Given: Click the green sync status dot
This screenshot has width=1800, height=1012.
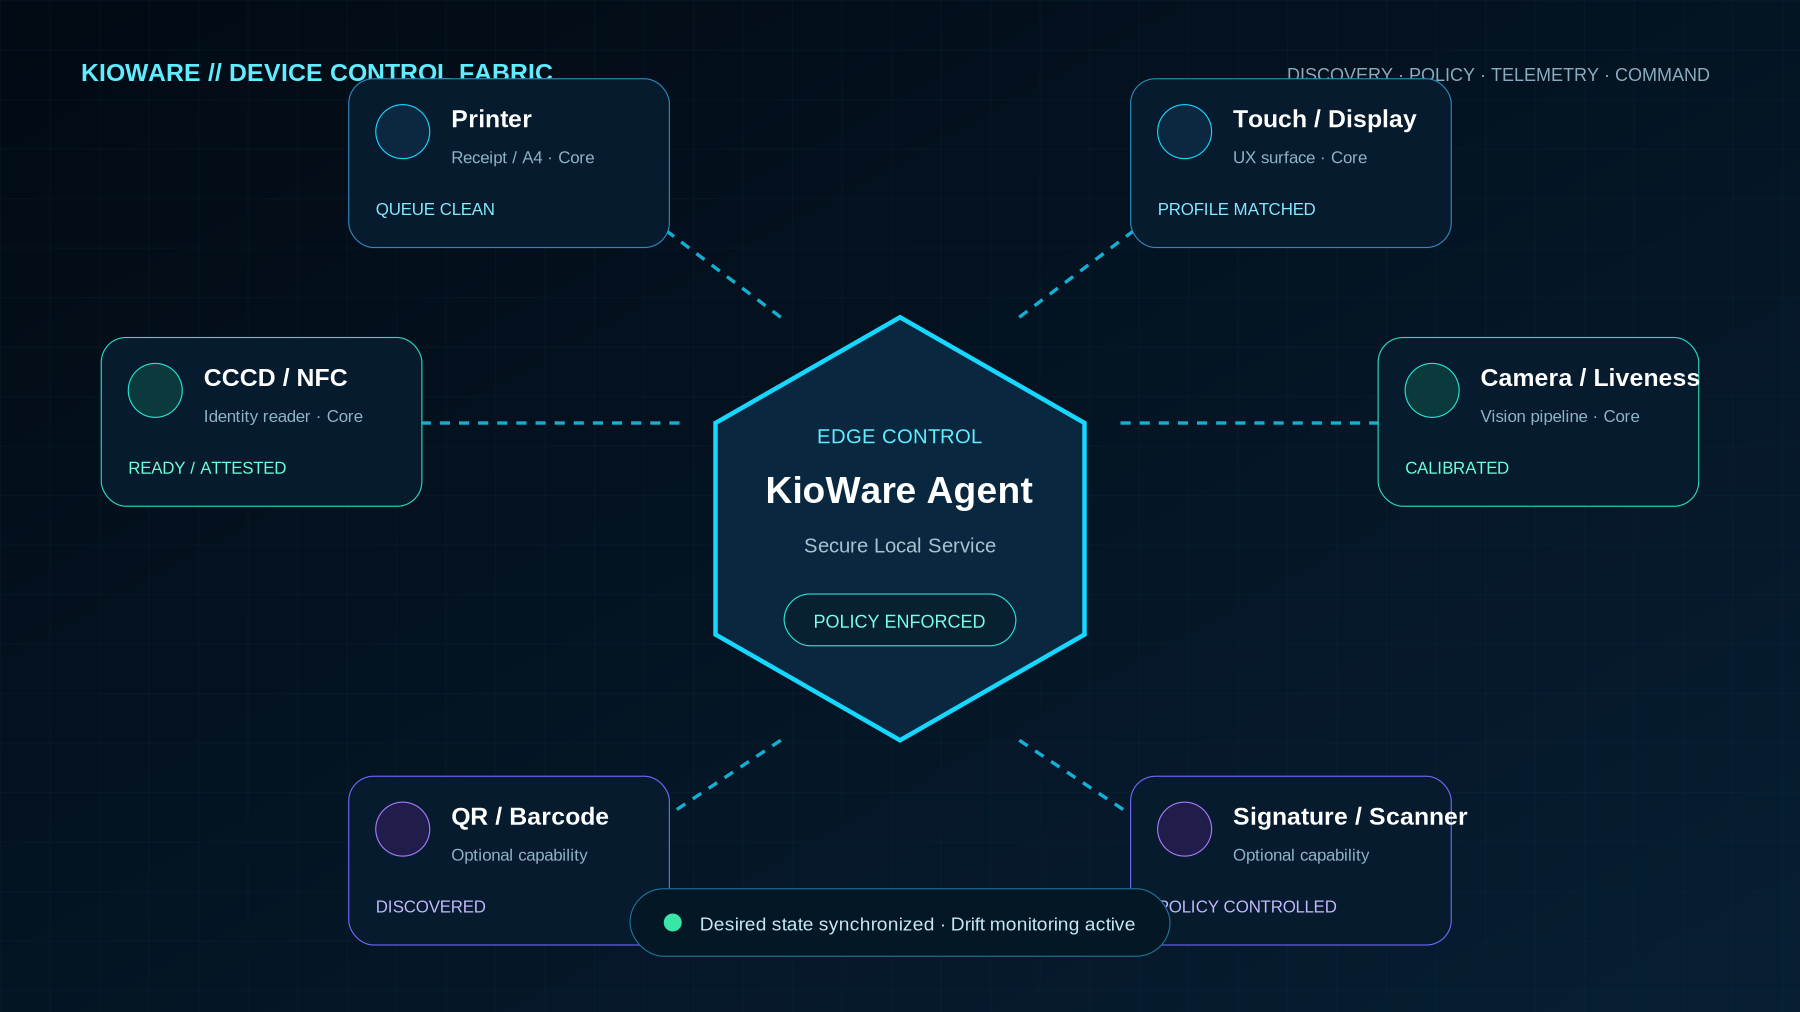Looking at the screenshot, I should (673, 923).
